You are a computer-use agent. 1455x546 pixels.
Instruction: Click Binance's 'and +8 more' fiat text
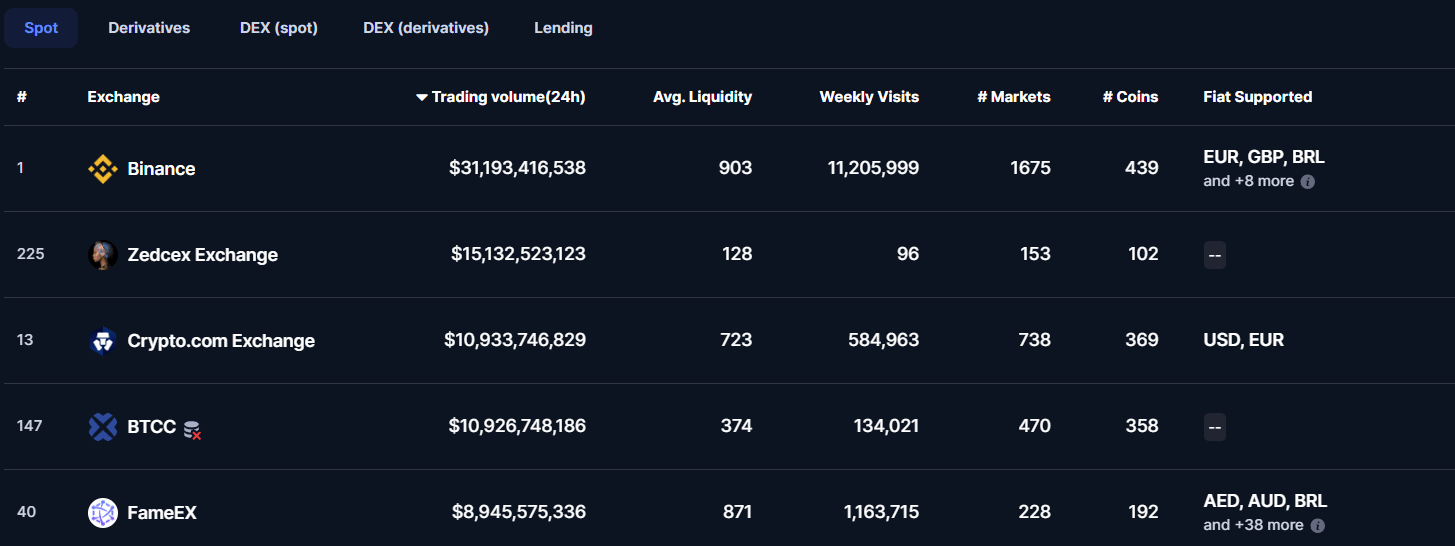[x=1248, y=181]
